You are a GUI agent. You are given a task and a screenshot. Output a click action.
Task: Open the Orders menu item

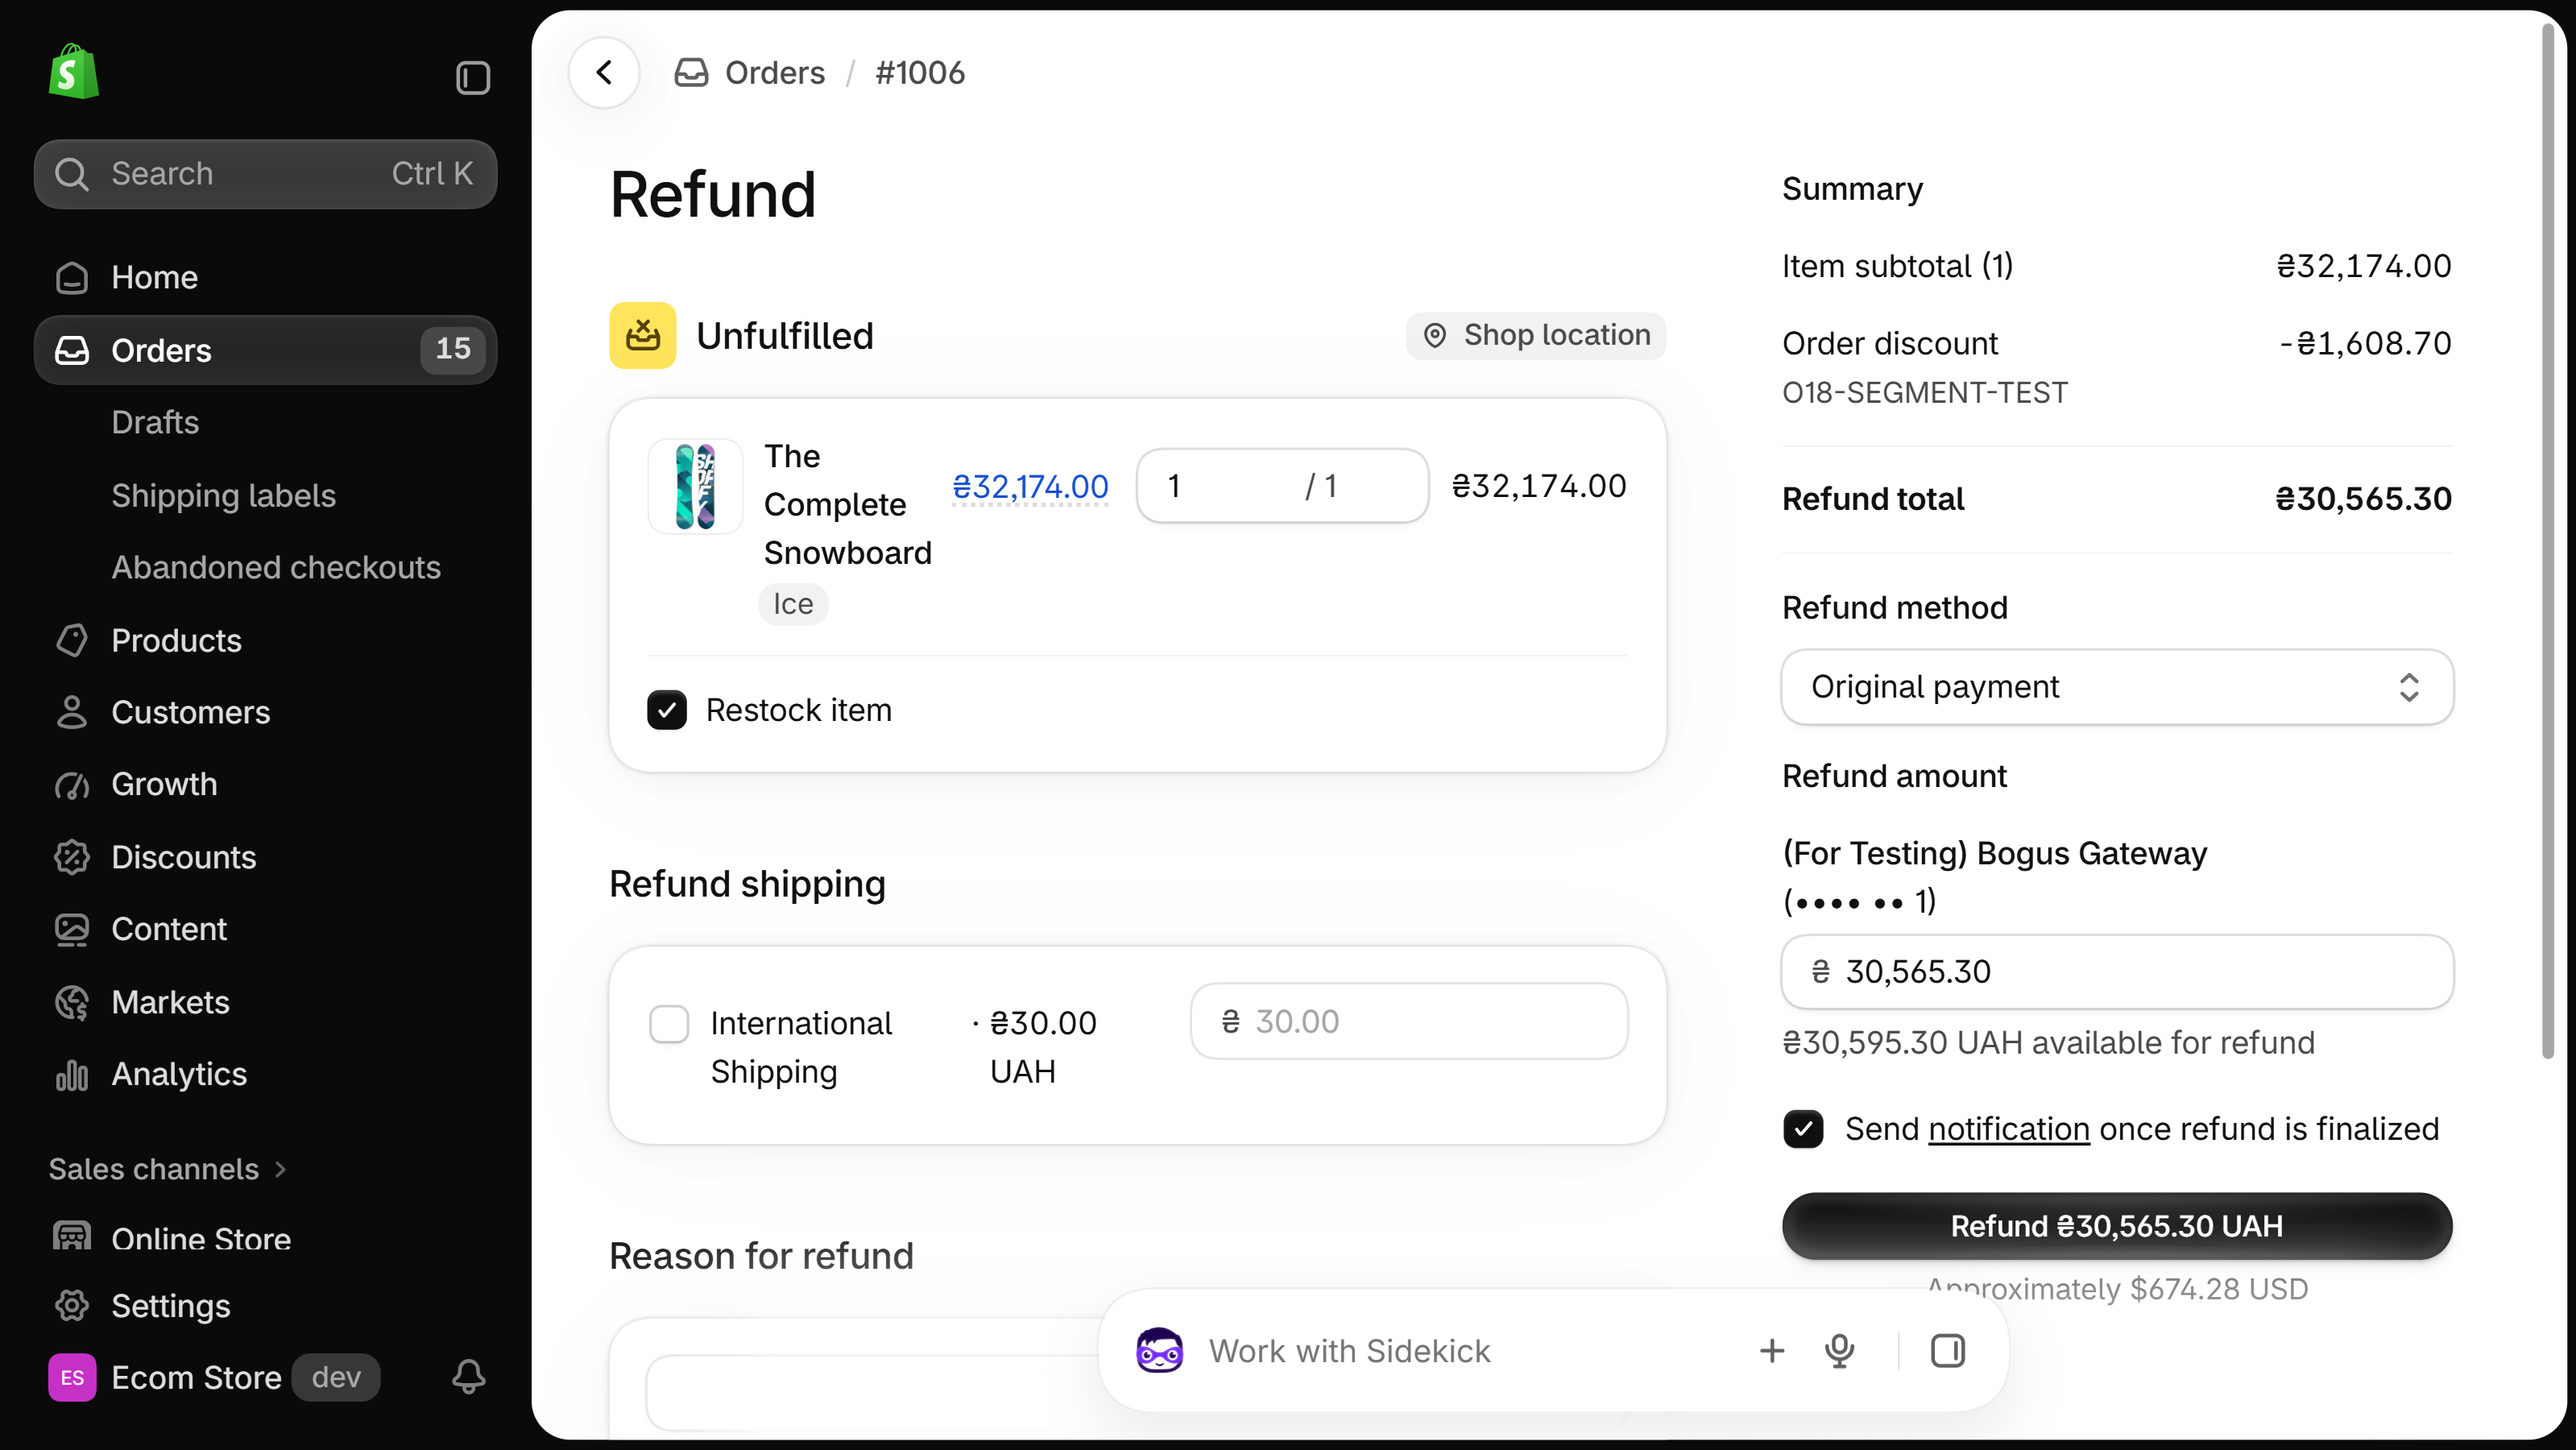[265, 350]
